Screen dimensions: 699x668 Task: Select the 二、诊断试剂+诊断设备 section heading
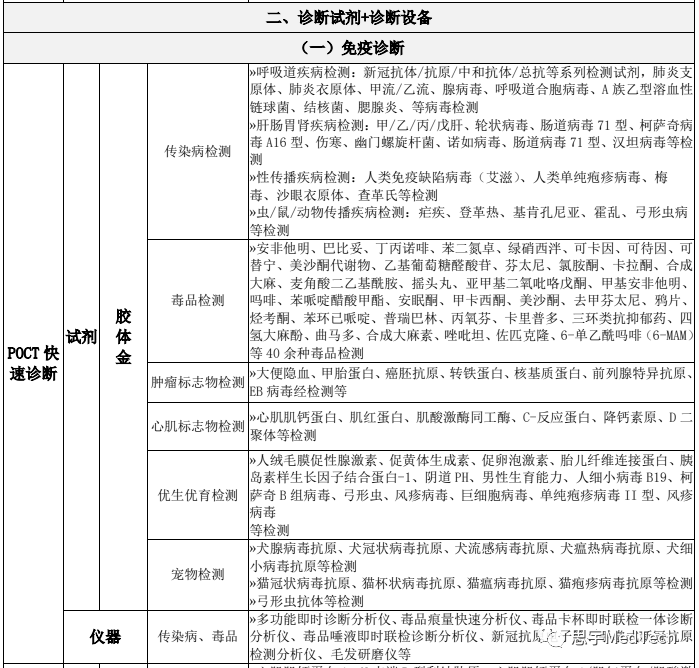coord(349,18)
